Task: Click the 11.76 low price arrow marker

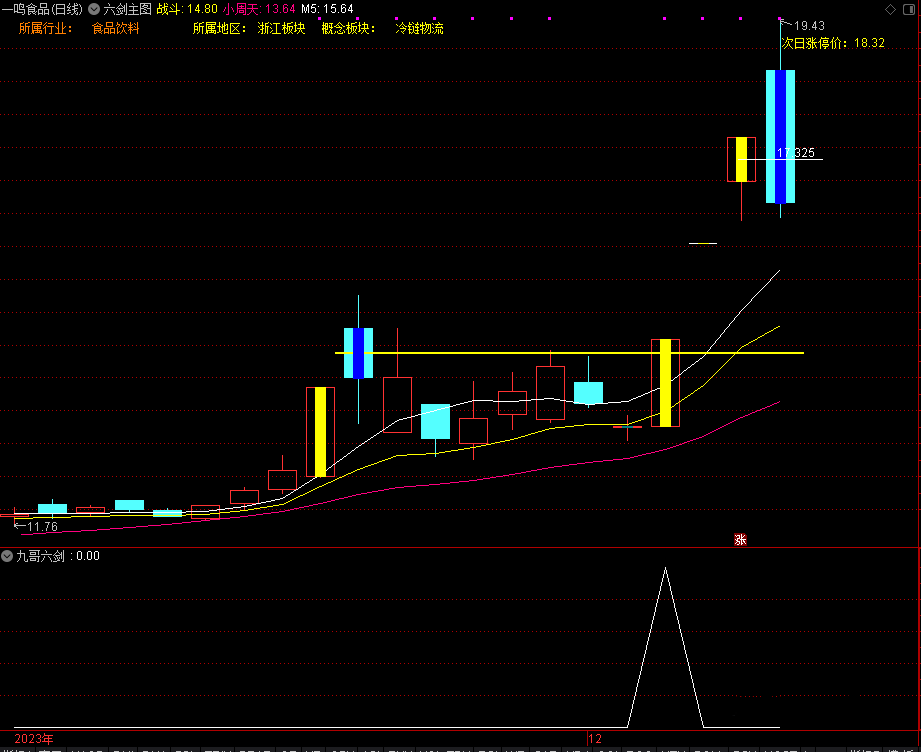Action: point(36,526)
